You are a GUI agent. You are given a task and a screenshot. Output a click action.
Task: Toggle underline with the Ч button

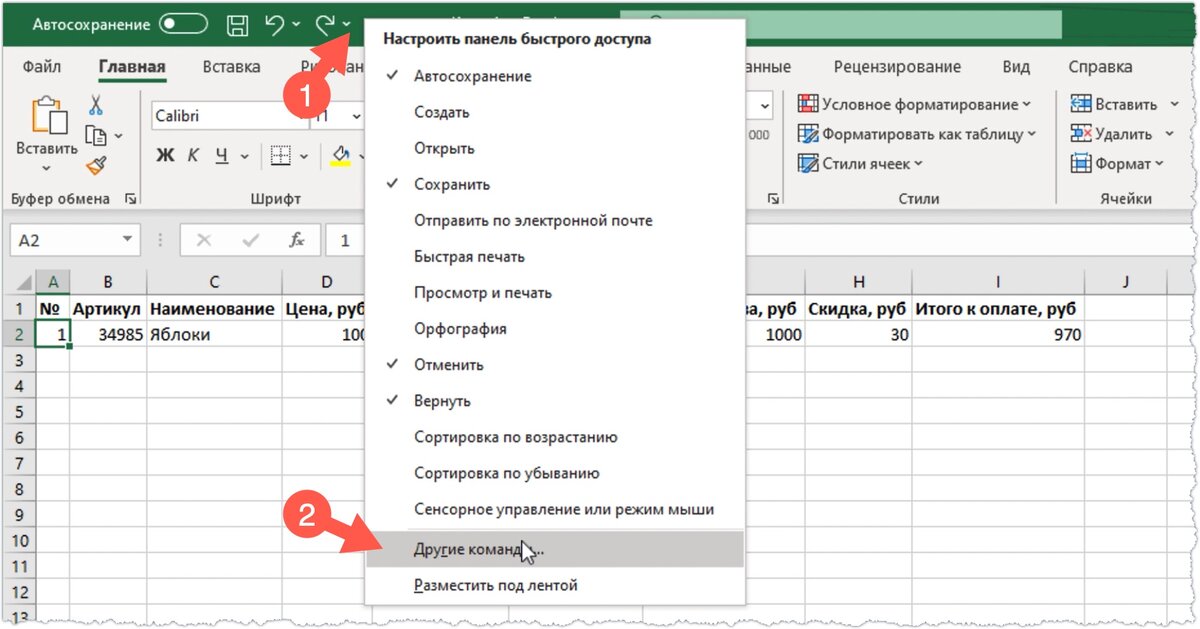coord(221,156)
